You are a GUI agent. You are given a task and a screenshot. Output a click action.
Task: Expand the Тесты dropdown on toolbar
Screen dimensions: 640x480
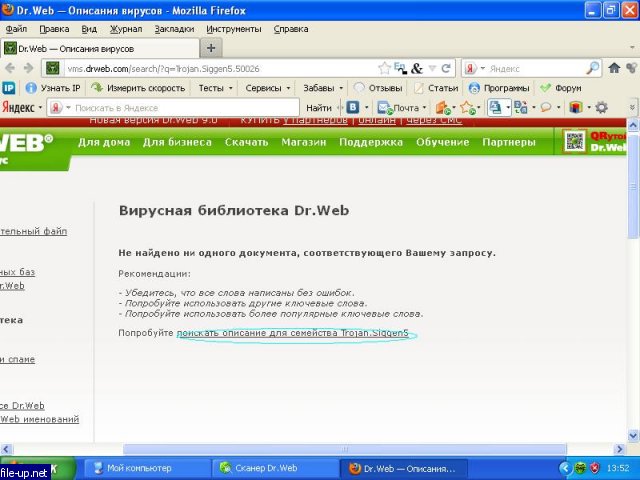point(215,88)
